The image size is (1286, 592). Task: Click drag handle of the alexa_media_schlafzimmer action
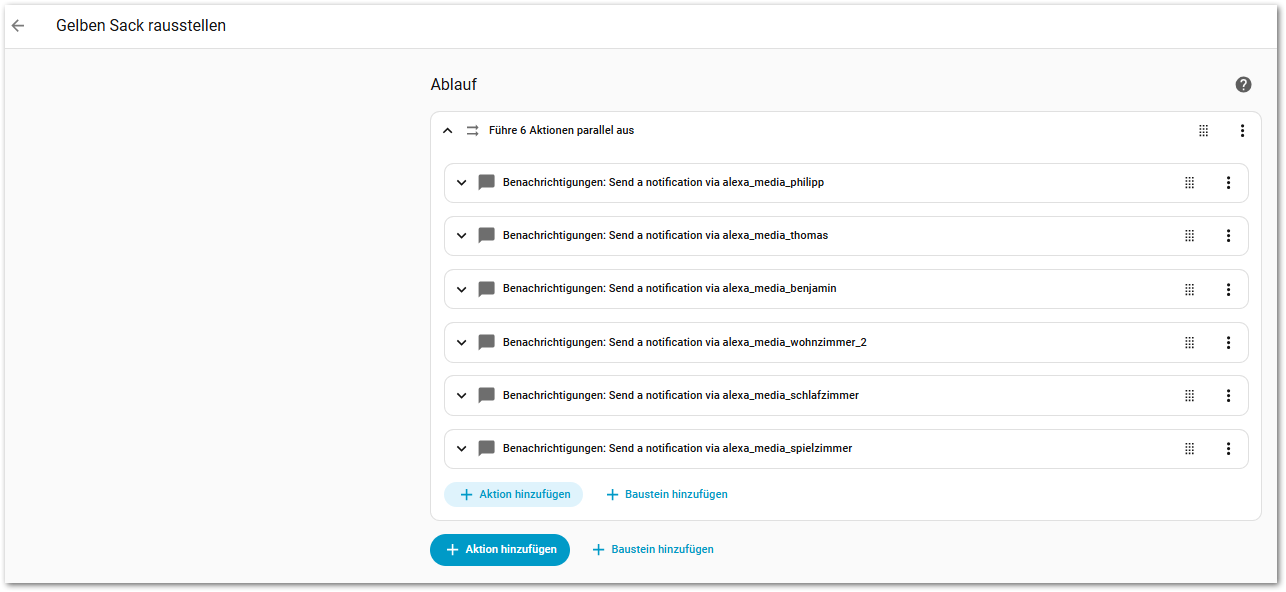(1189, 396)
